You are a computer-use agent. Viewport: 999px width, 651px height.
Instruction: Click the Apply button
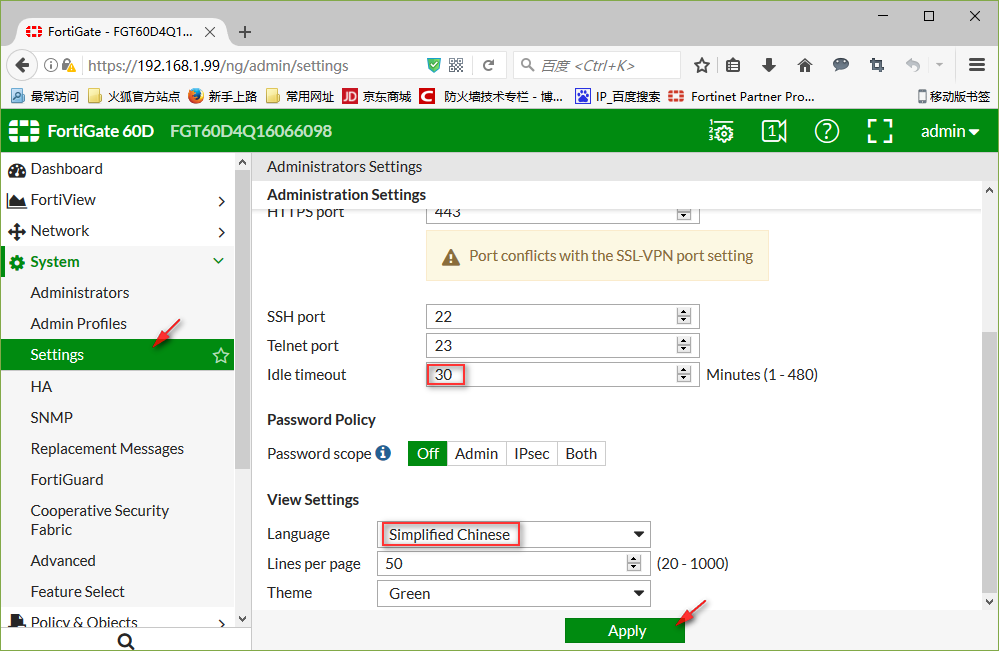coord(624,631)
